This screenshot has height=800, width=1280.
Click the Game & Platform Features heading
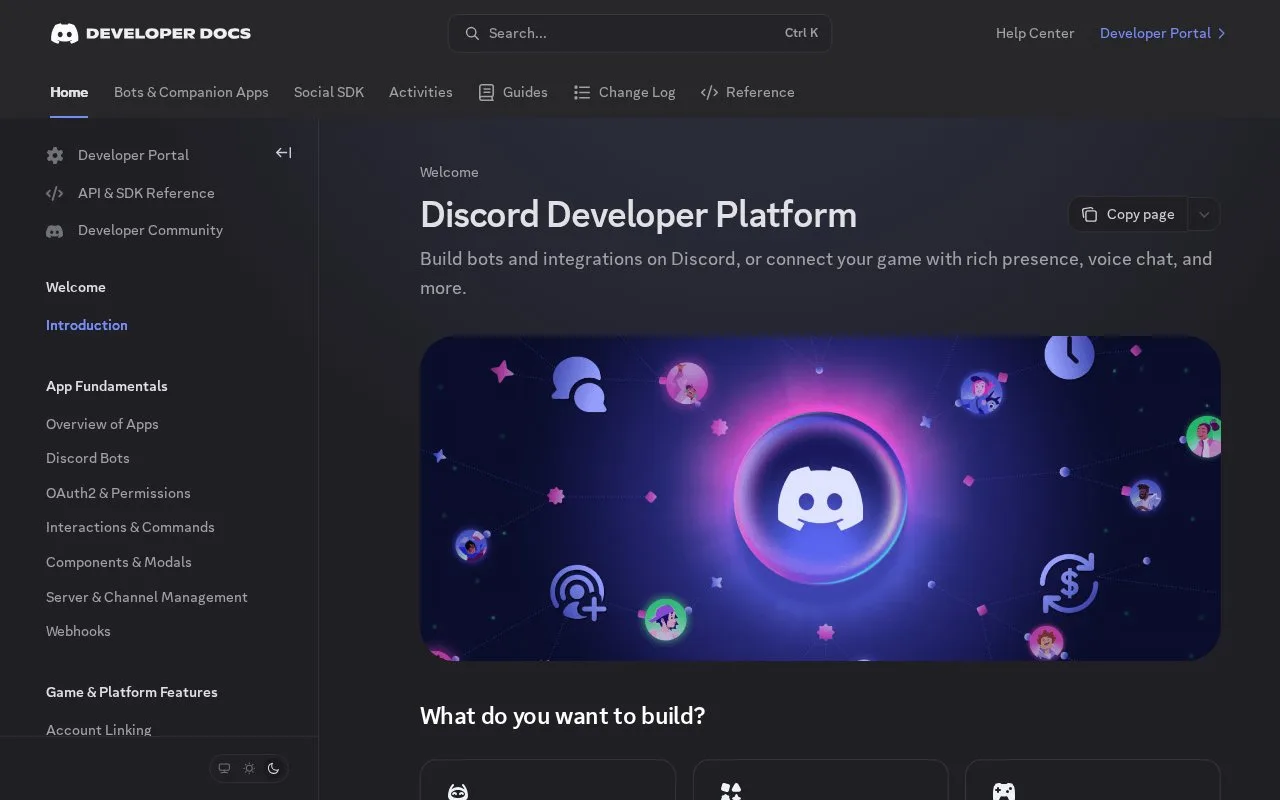tap(132, 692)
